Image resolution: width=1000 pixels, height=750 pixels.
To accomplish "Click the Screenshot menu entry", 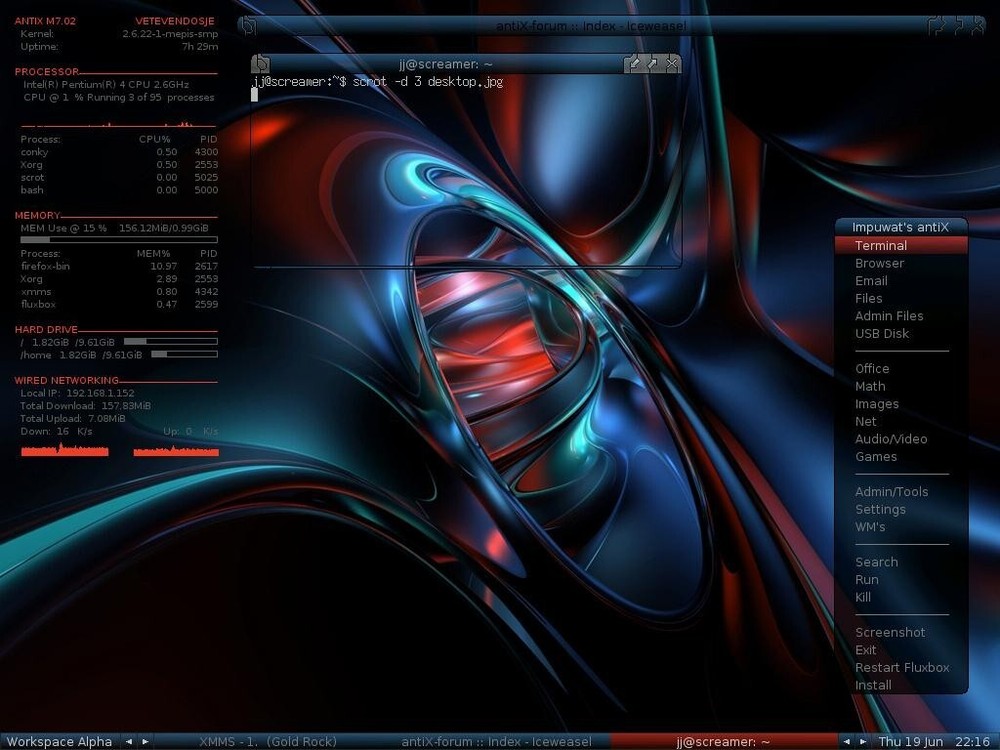I will 890,632.
